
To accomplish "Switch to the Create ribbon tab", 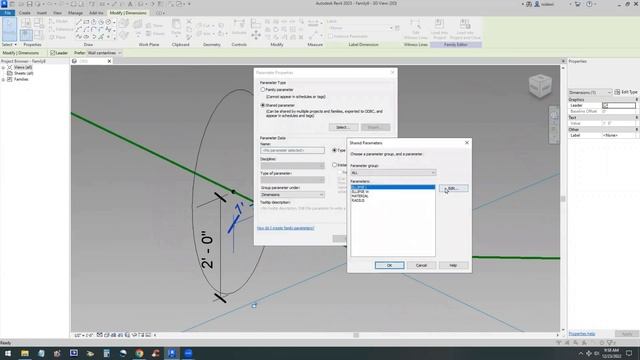I will 24,13.
